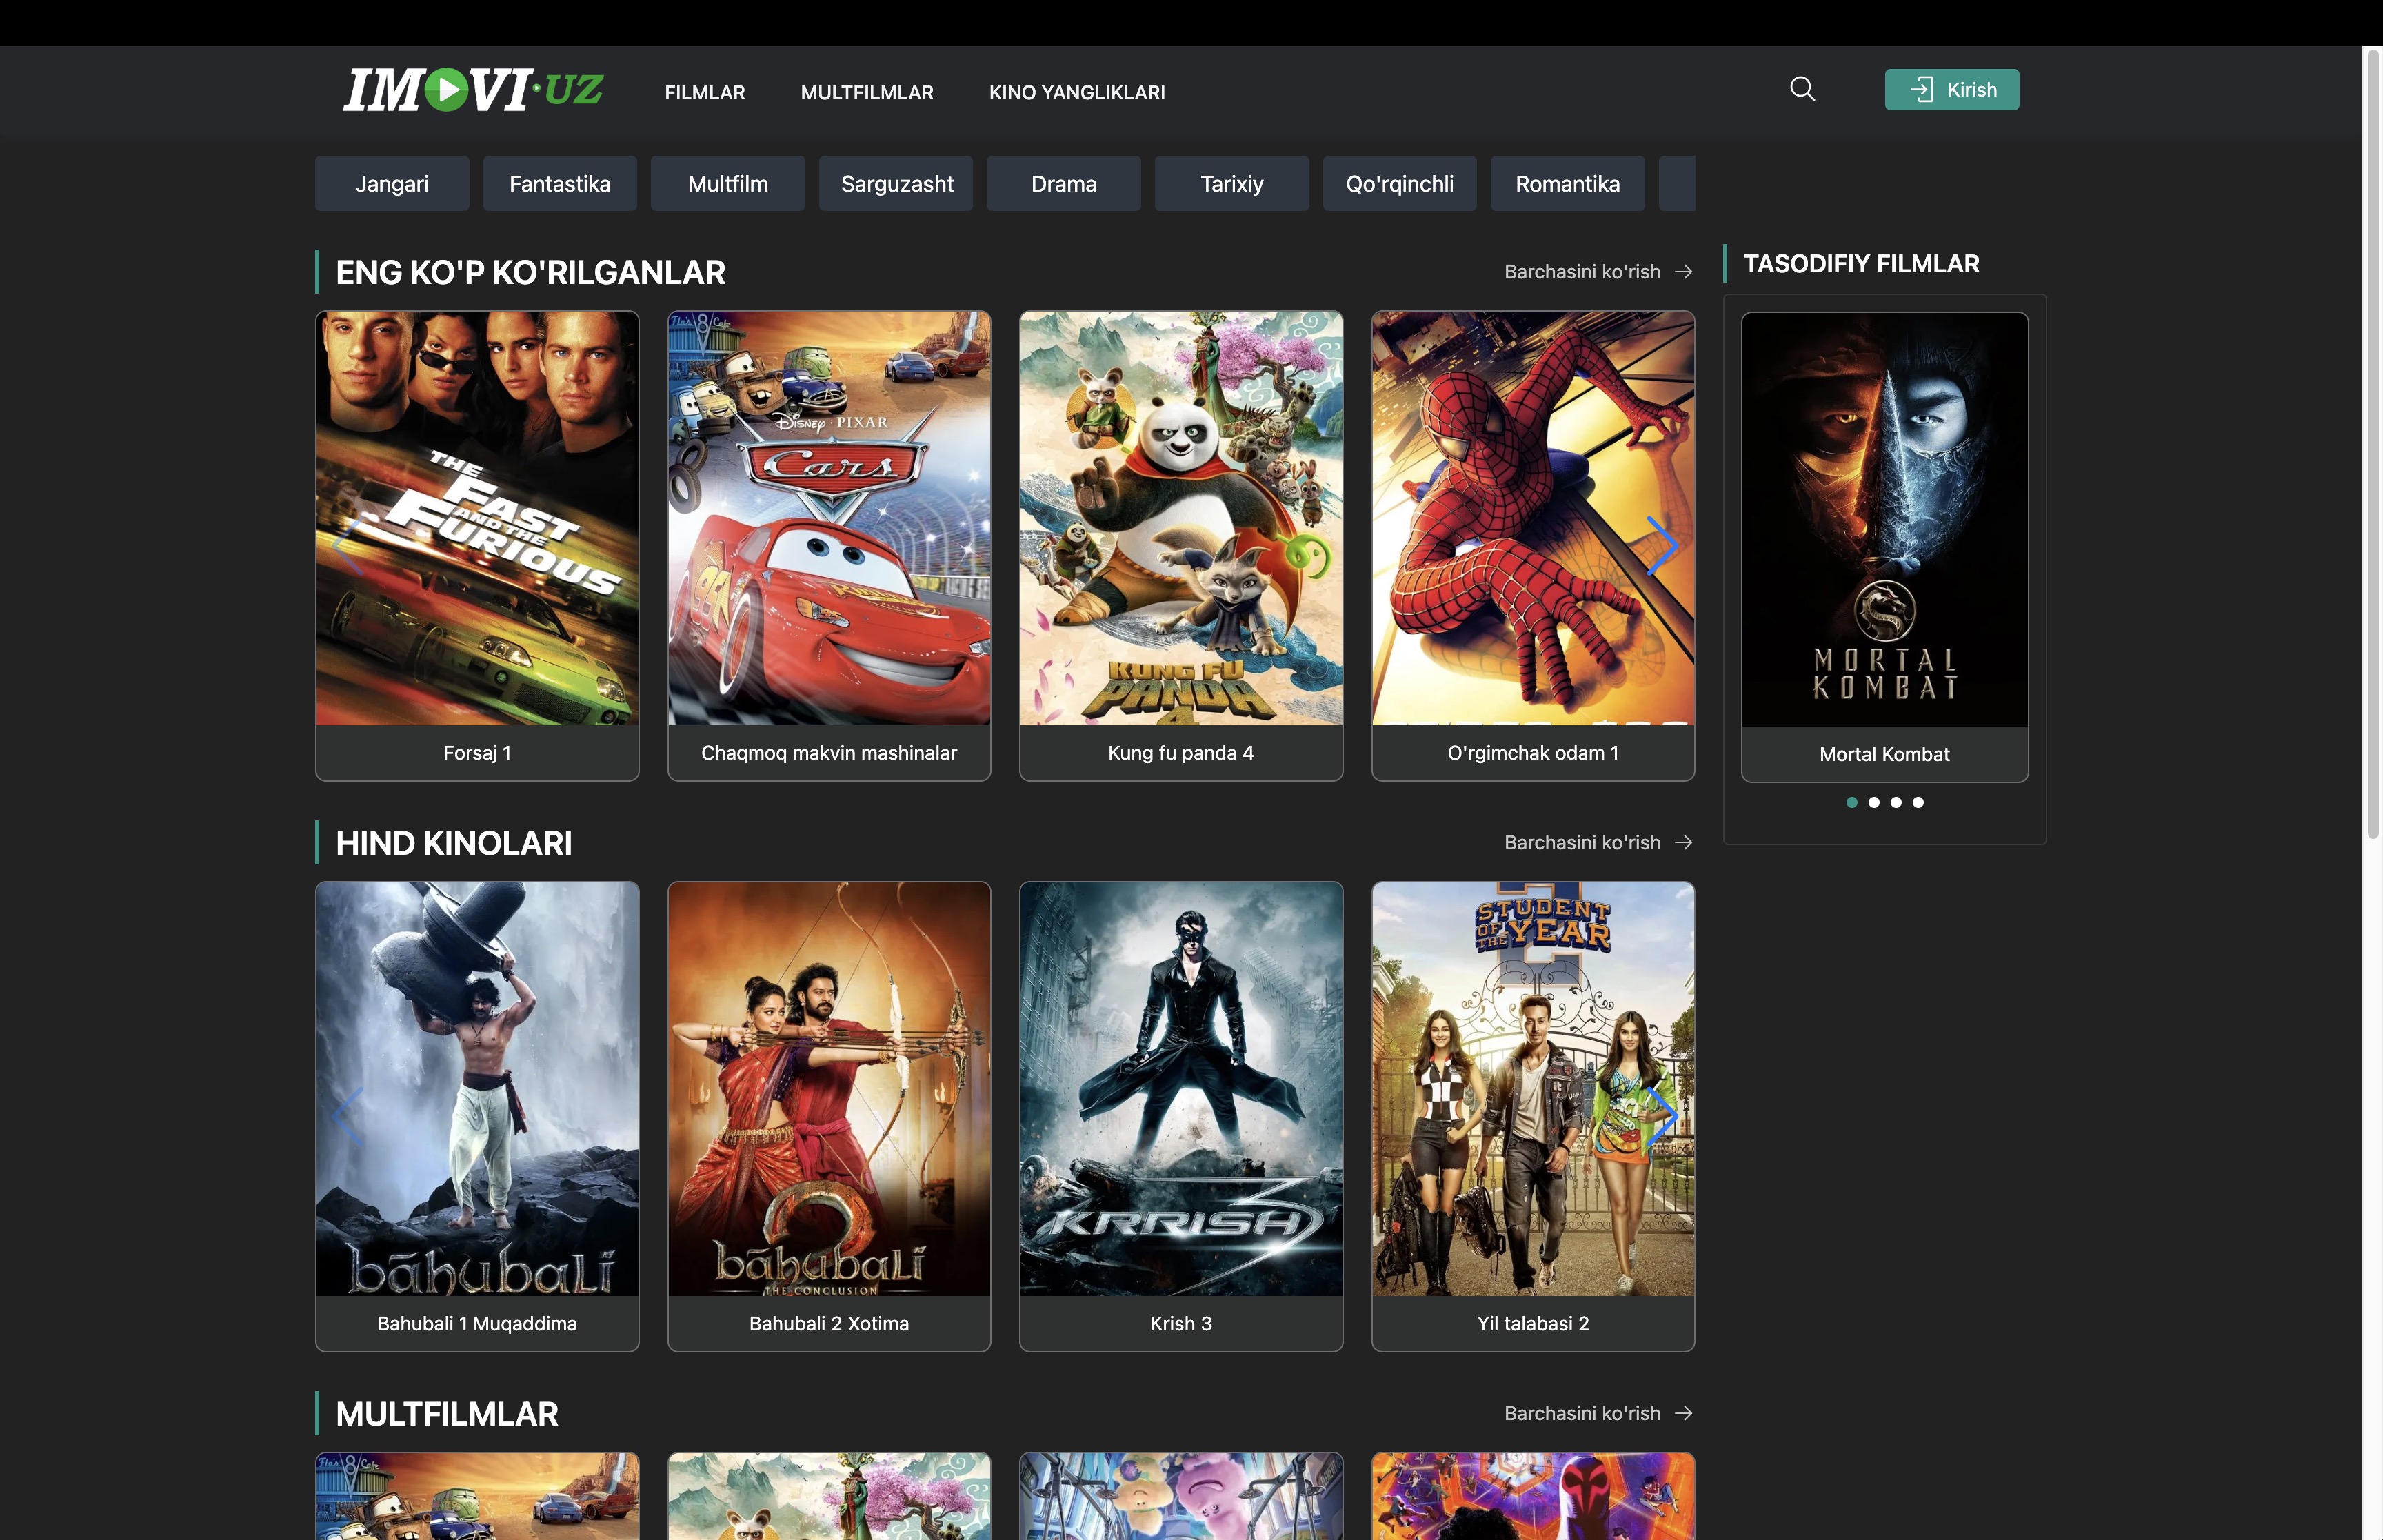Select the Qo'rqinchli genre tab
This screenshot has width=2383, height=1540.
[x=1400, y=183]
